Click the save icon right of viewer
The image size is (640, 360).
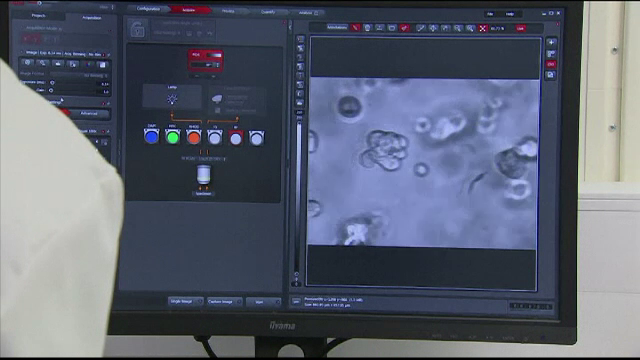click(551, 75)
